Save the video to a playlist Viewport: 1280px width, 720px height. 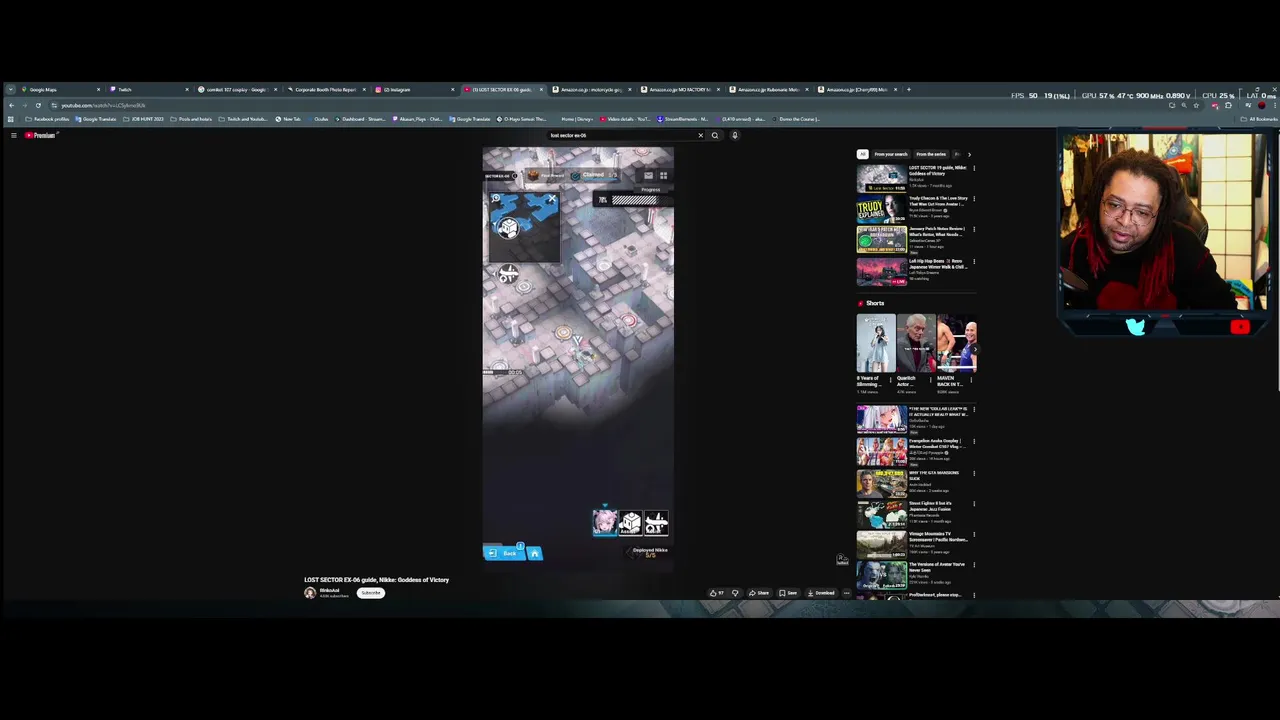pyautogui.click(x=788, y=593)
